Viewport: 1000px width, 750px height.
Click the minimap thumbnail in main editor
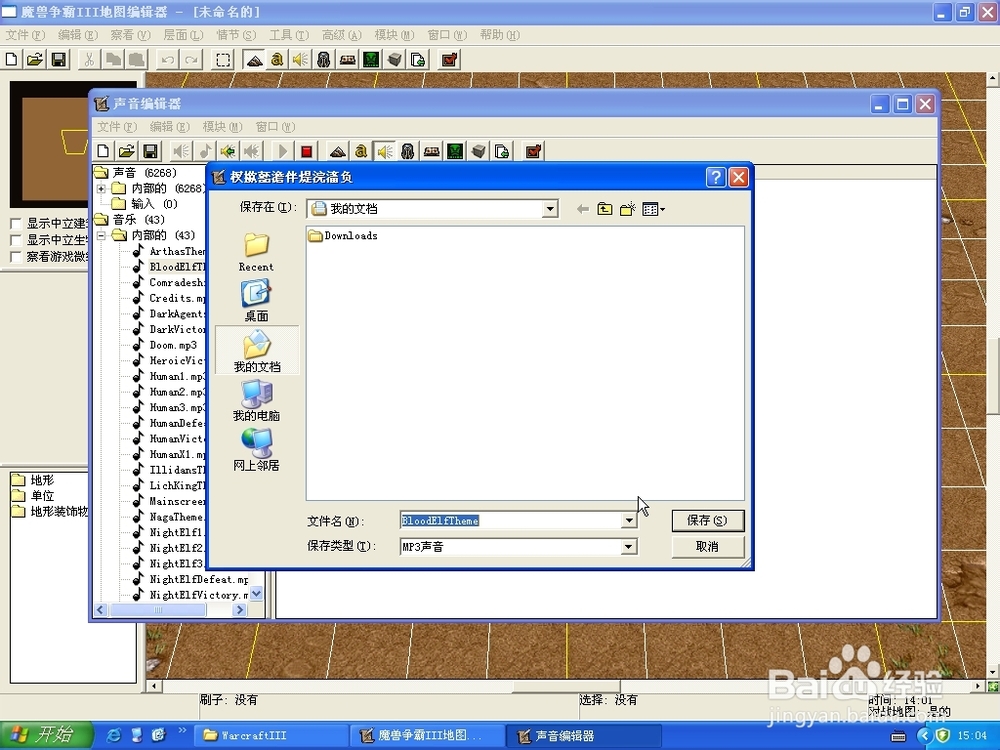coord(49,144)
